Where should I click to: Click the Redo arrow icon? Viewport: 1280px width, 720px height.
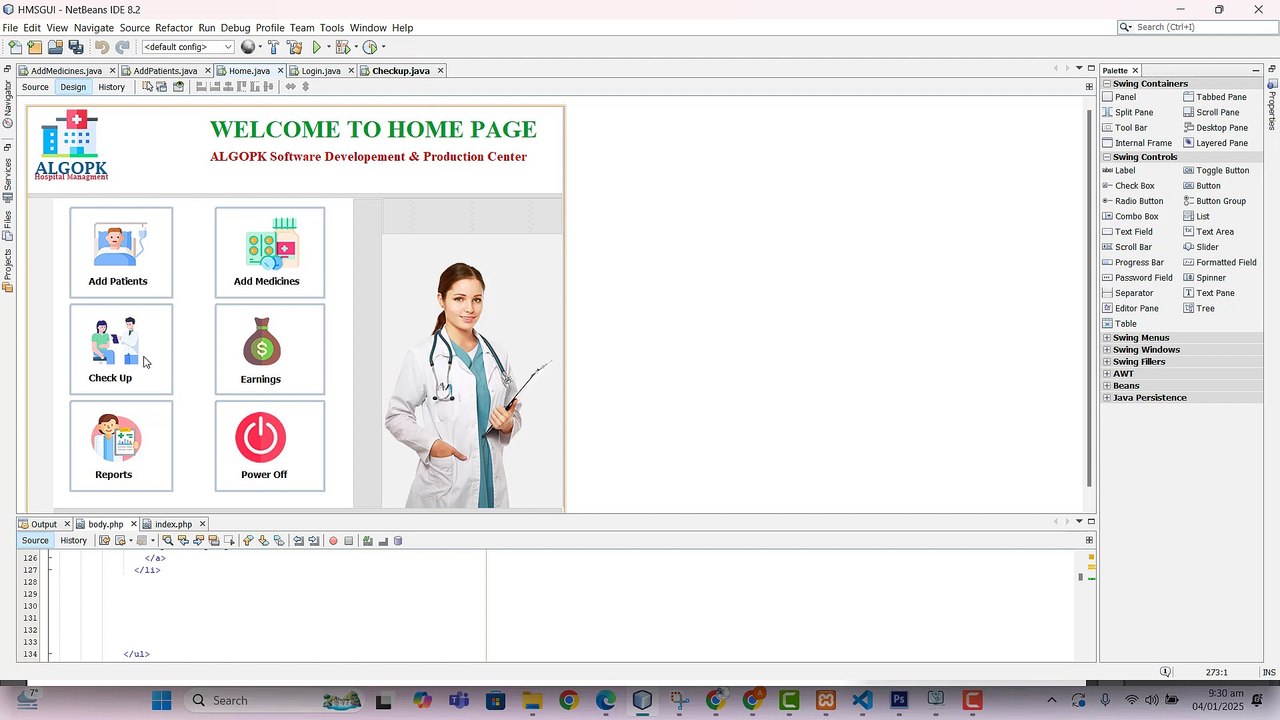(122, 47)
